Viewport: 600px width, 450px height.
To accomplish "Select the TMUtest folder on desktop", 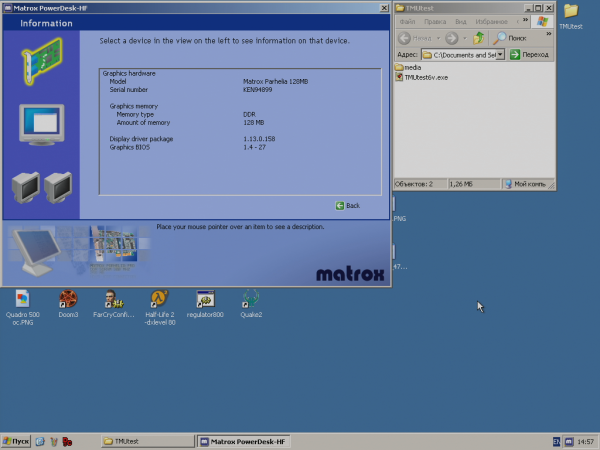I will (571, 16).
